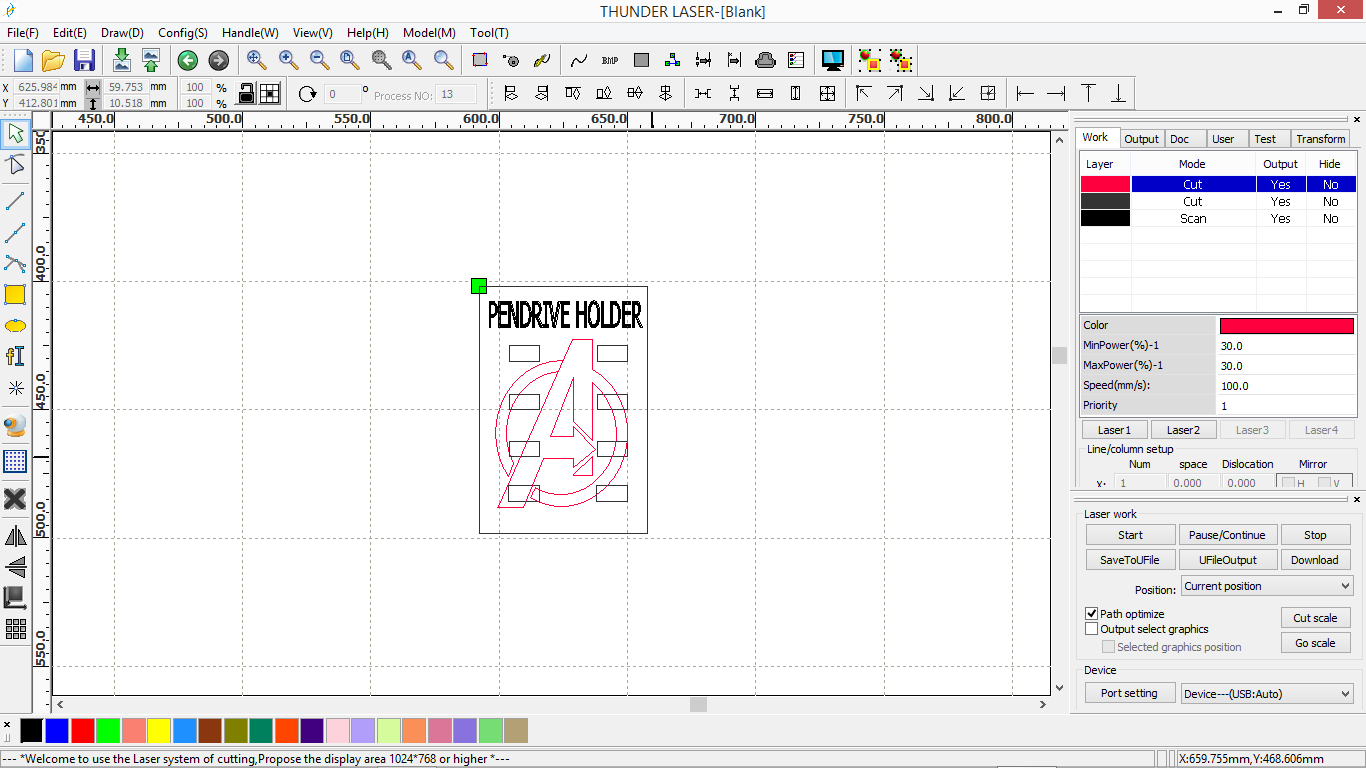Click the vertical mirror tool
This screenshot has width=1366, height=768.
[15, 567]
